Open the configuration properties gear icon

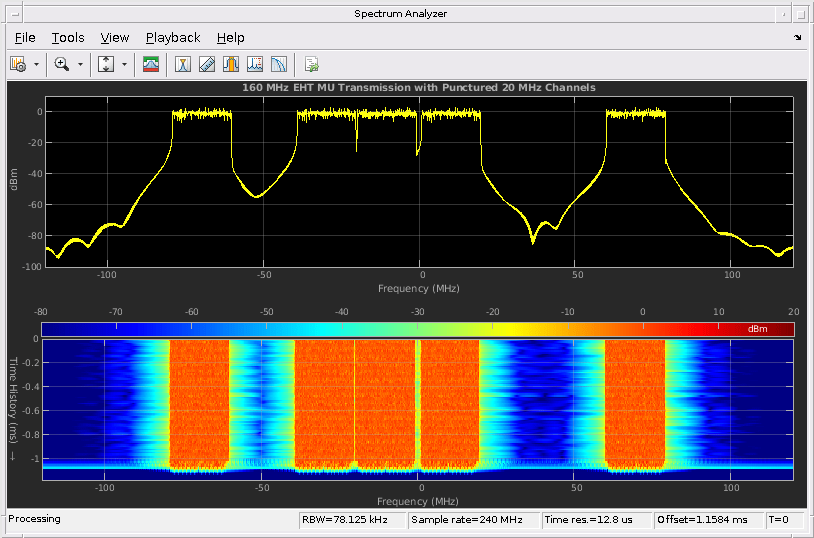click(x=18, y=64)
